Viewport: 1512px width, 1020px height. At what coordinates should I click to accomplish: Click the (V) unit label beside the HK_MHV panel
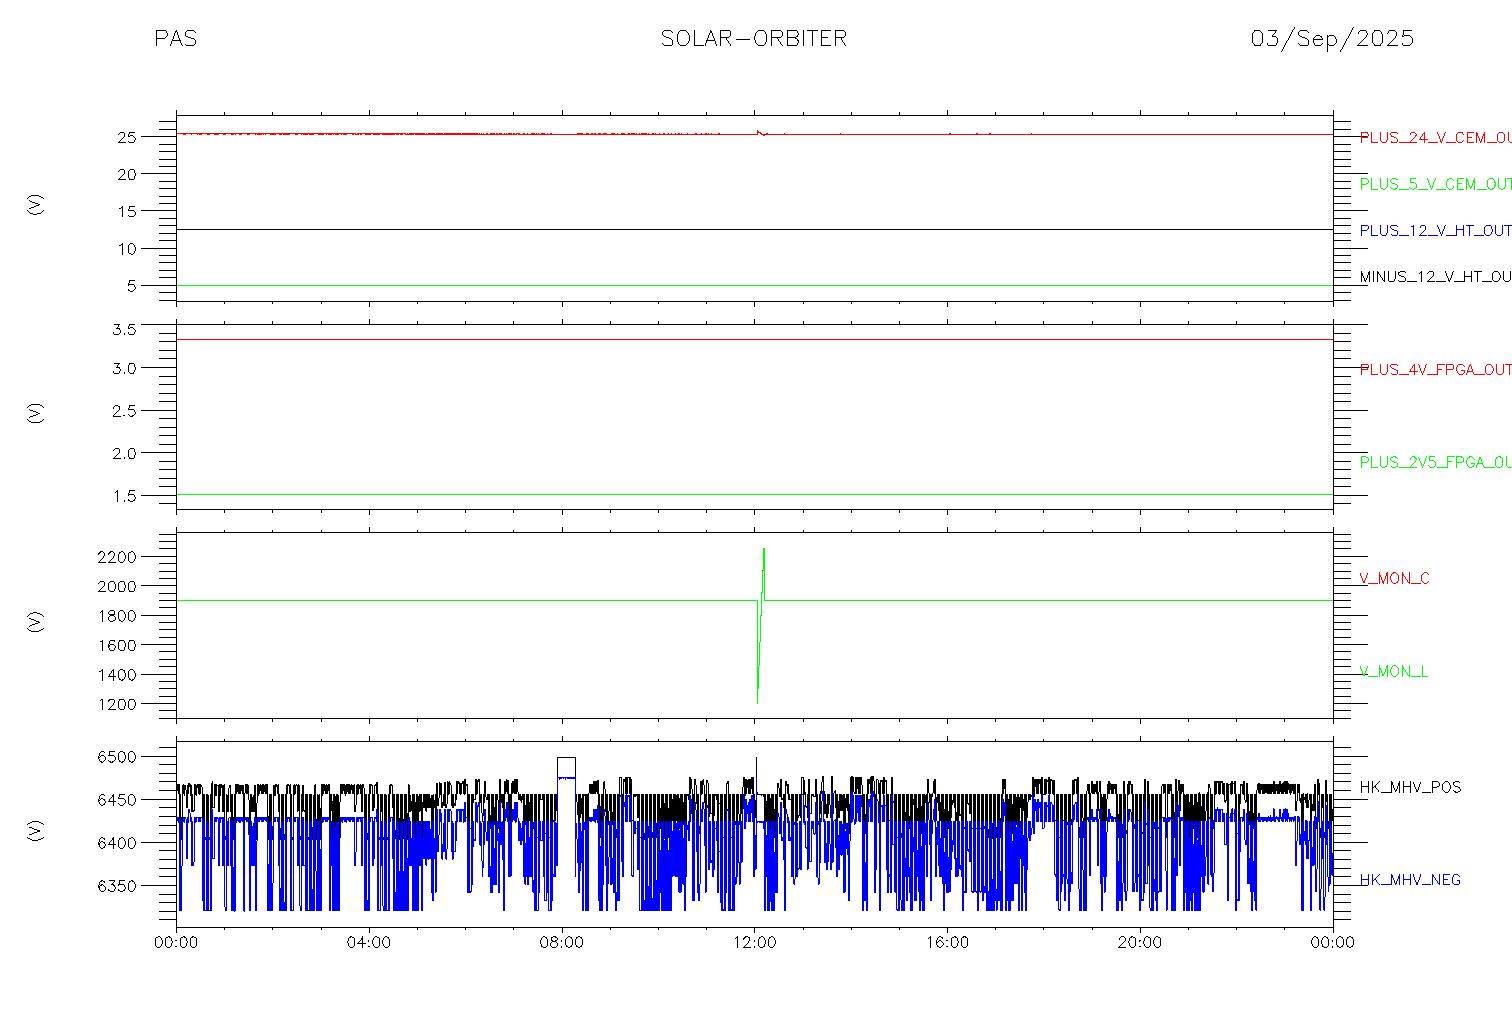(36, 829)
